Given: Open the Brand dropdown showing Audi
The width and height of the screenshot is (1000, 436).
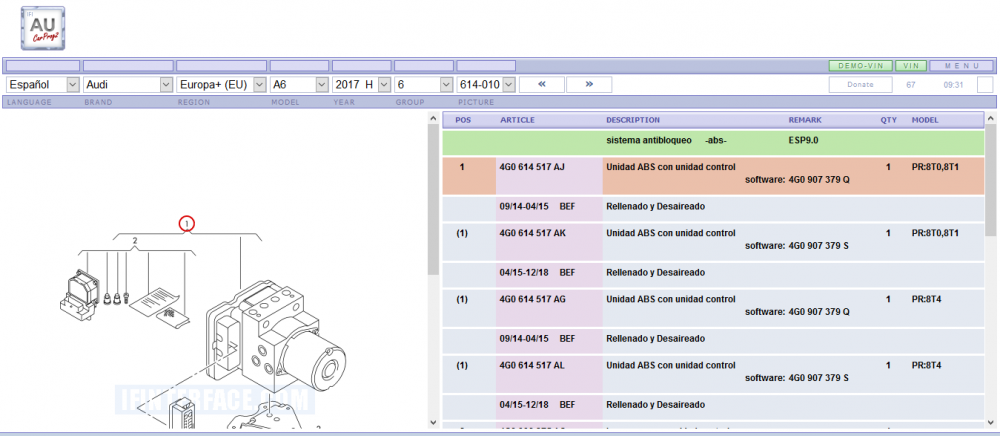Looking at the screenshot, I should [128, 84].
